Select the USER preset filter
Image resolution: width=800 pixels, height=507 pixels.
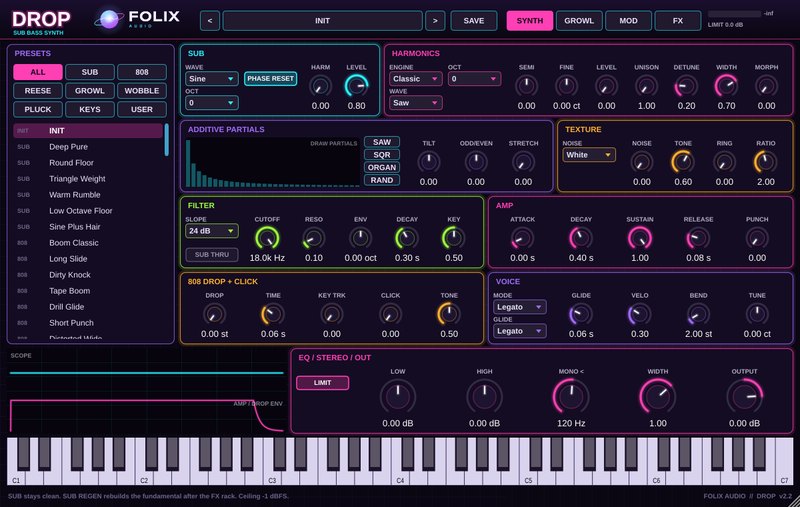(x=142, y=109)
